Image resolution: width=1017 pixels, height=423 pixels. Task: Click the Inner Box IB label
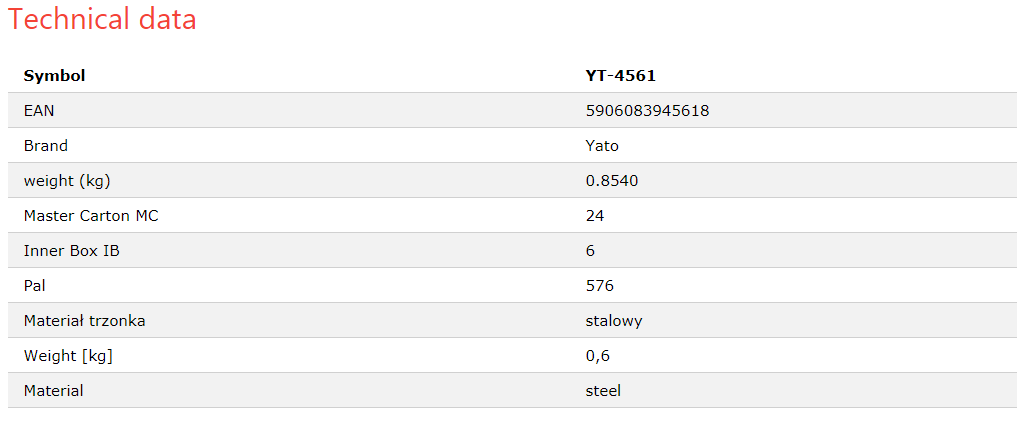point(71,251)
